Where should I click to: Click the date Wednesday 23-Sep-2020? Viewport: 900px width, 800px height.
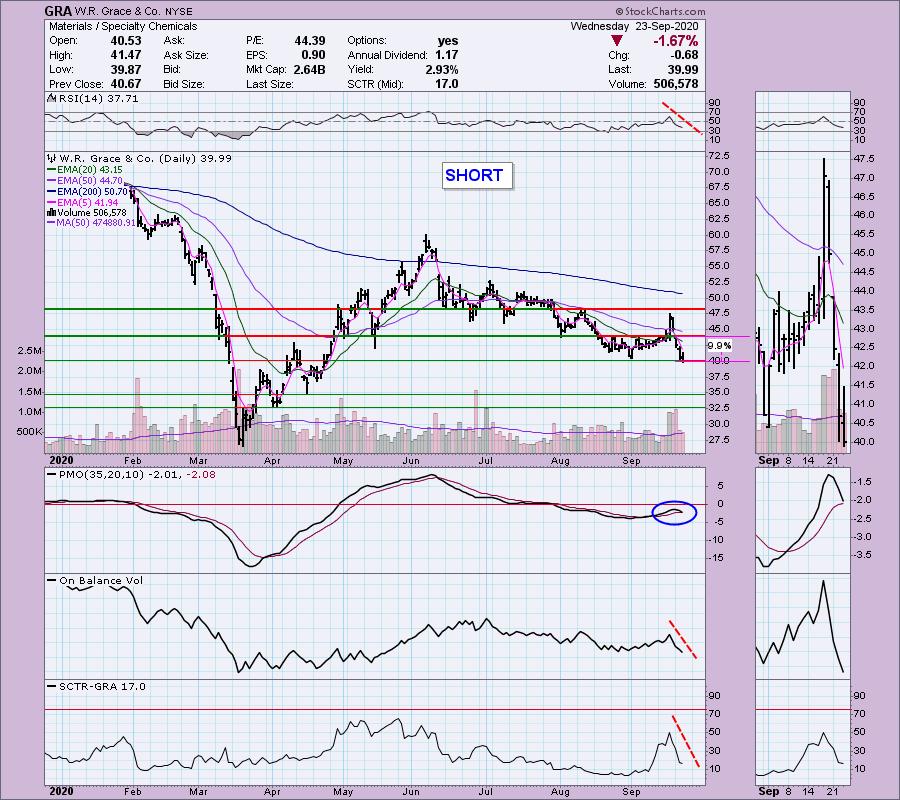[x=634, y=26]
